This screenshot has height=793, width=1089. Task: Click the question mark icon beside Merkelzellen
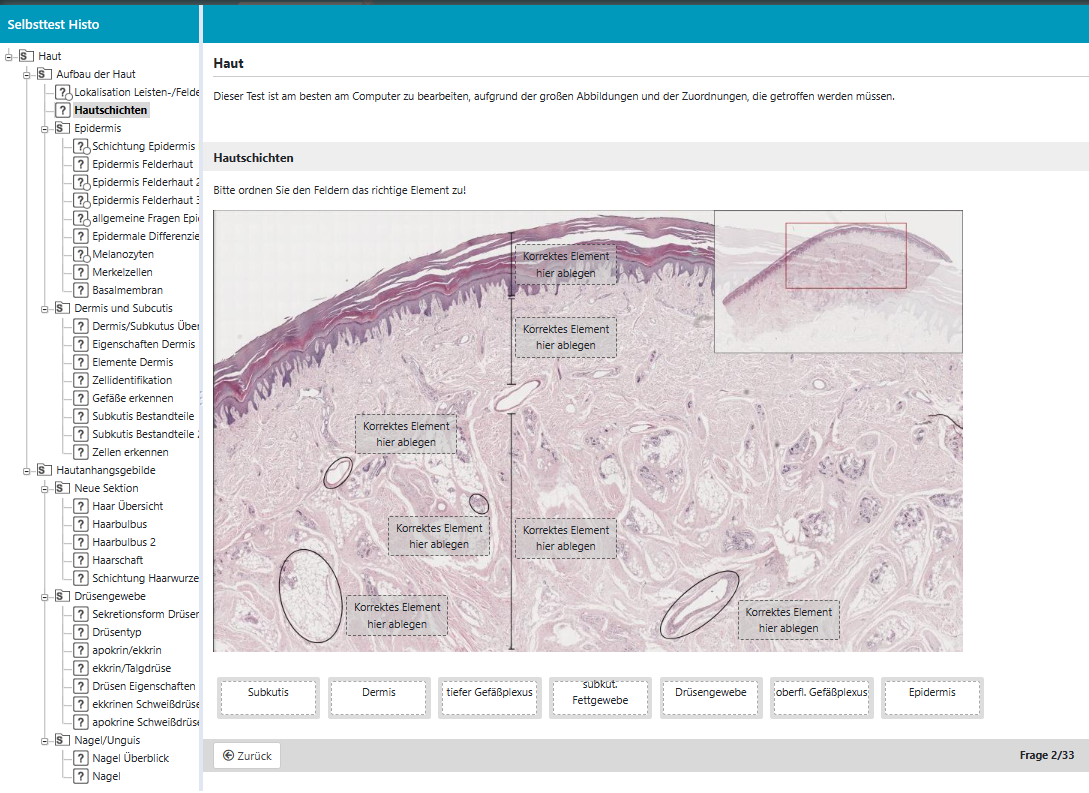coord(81,272)
